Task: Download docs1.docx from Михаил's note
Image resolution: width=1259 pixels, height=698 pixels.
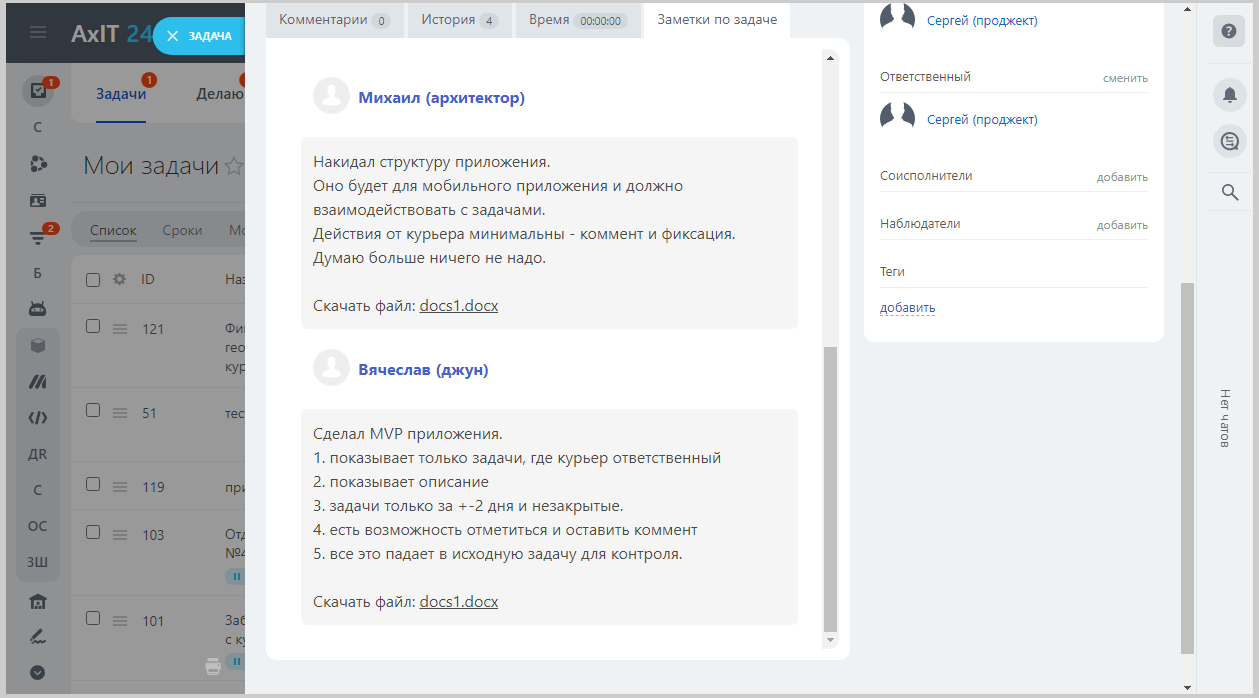Action: pyautogui.click(x=458, y=306)
